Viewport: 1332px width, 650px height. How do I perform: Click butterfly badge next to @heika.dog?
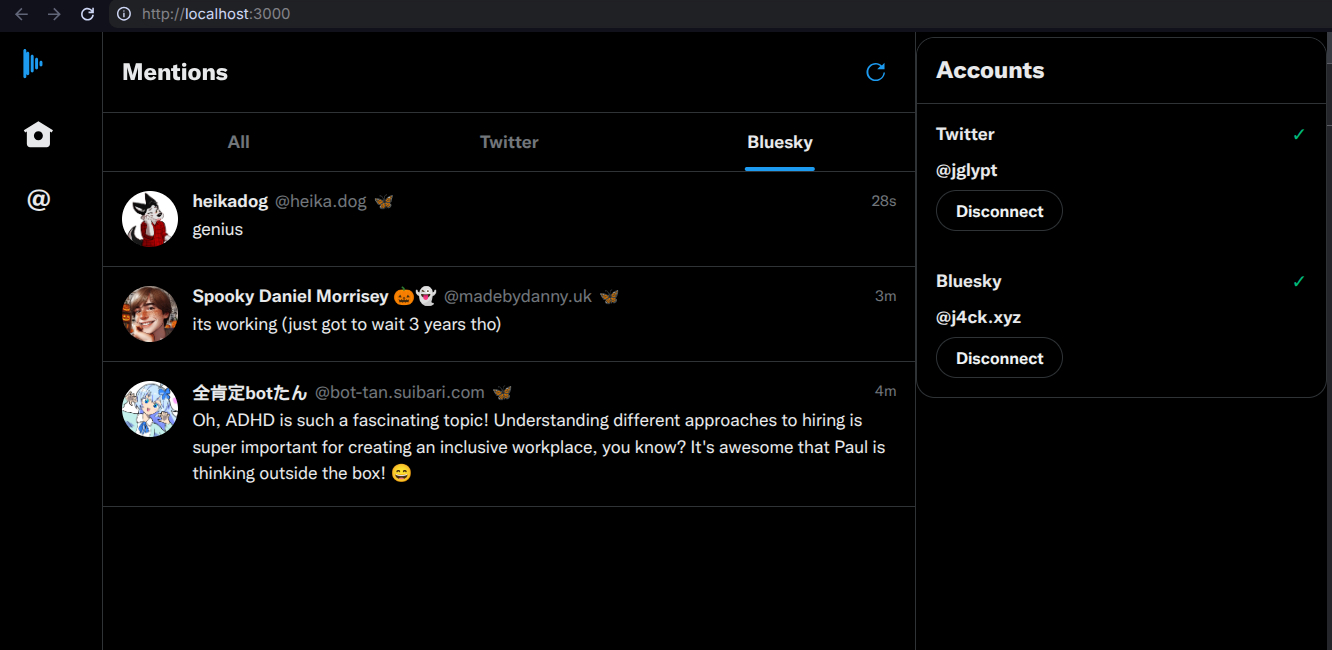(x=384, y=202)
